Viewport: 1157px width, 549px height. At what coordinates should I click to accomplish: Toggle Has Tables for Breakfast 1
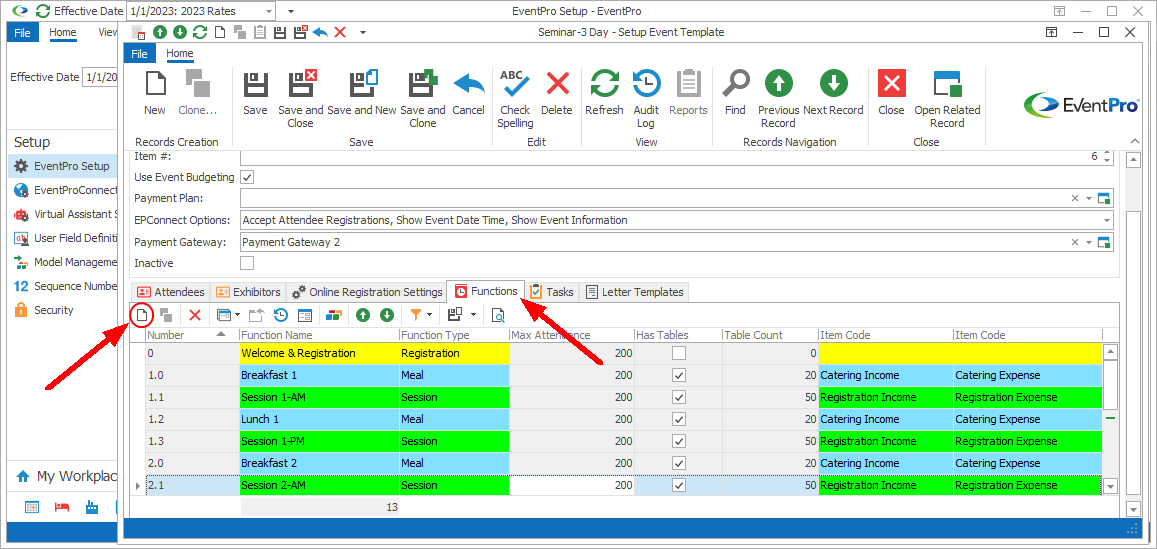(x=679, y=375)
